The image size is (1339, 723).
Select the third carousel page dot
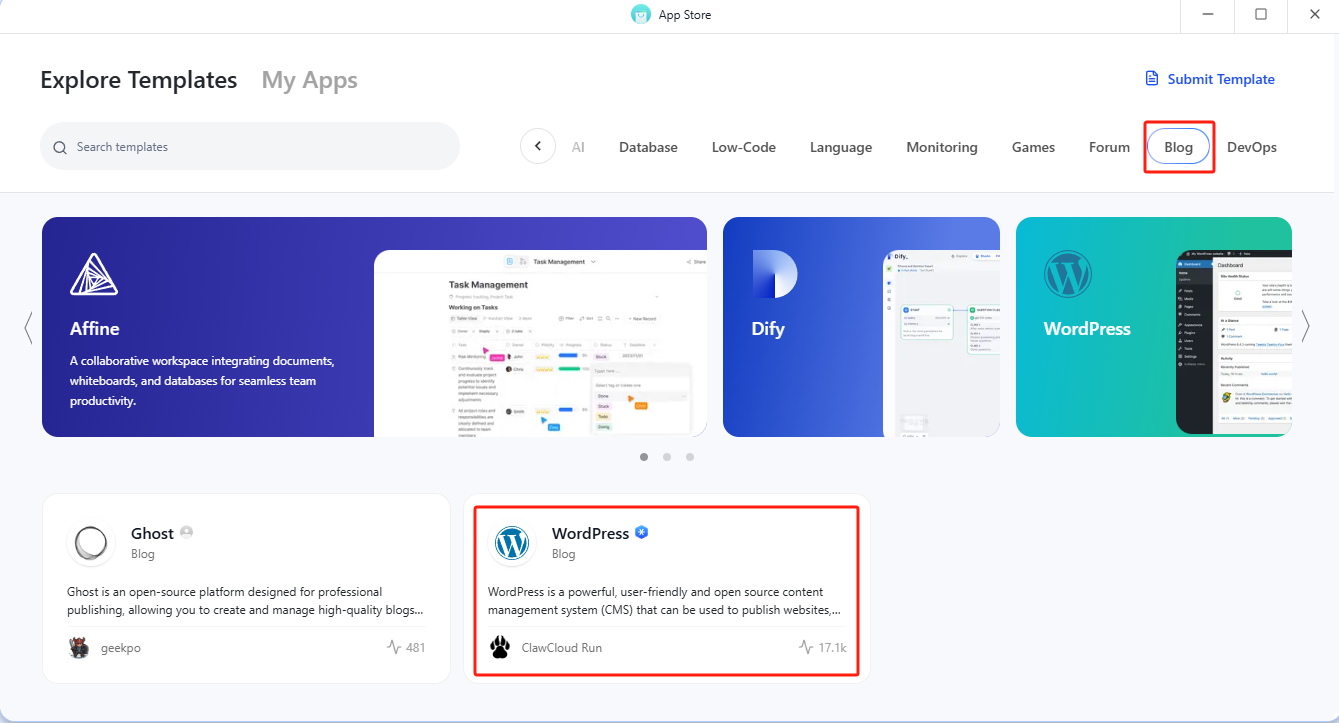click(690, 457)
